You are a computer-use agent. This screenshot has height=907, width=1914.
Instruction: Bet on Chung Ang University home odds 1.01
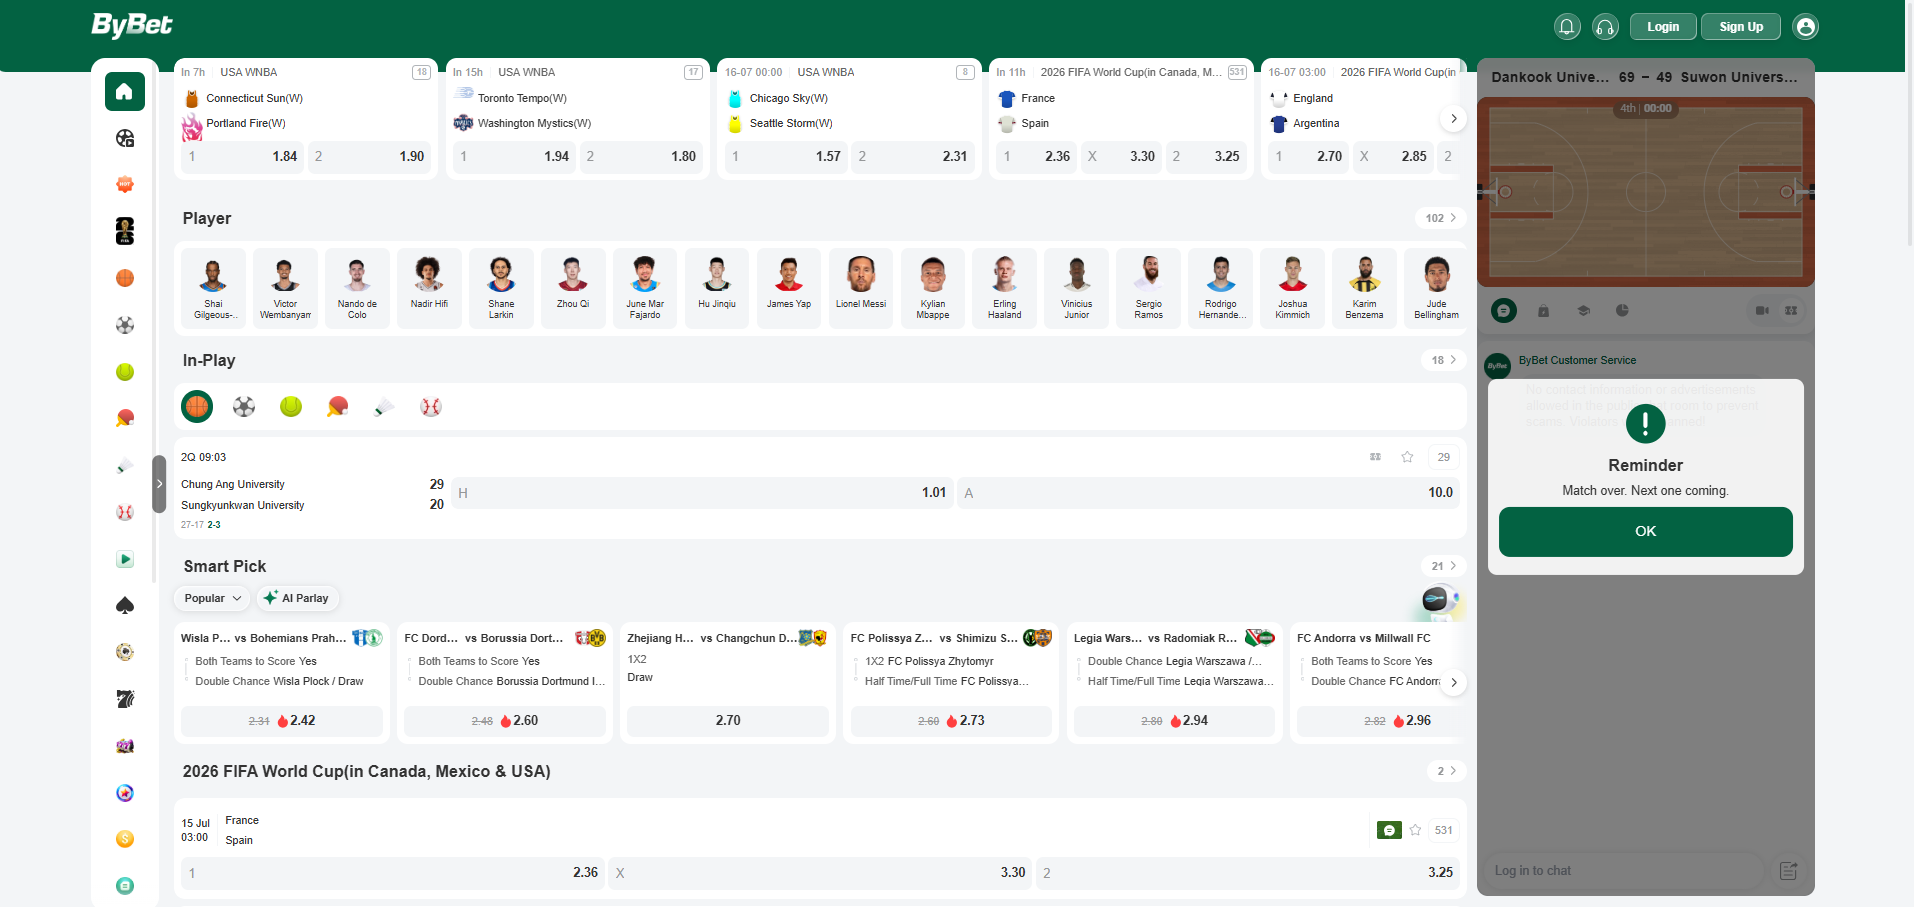(x=702, y=492)
